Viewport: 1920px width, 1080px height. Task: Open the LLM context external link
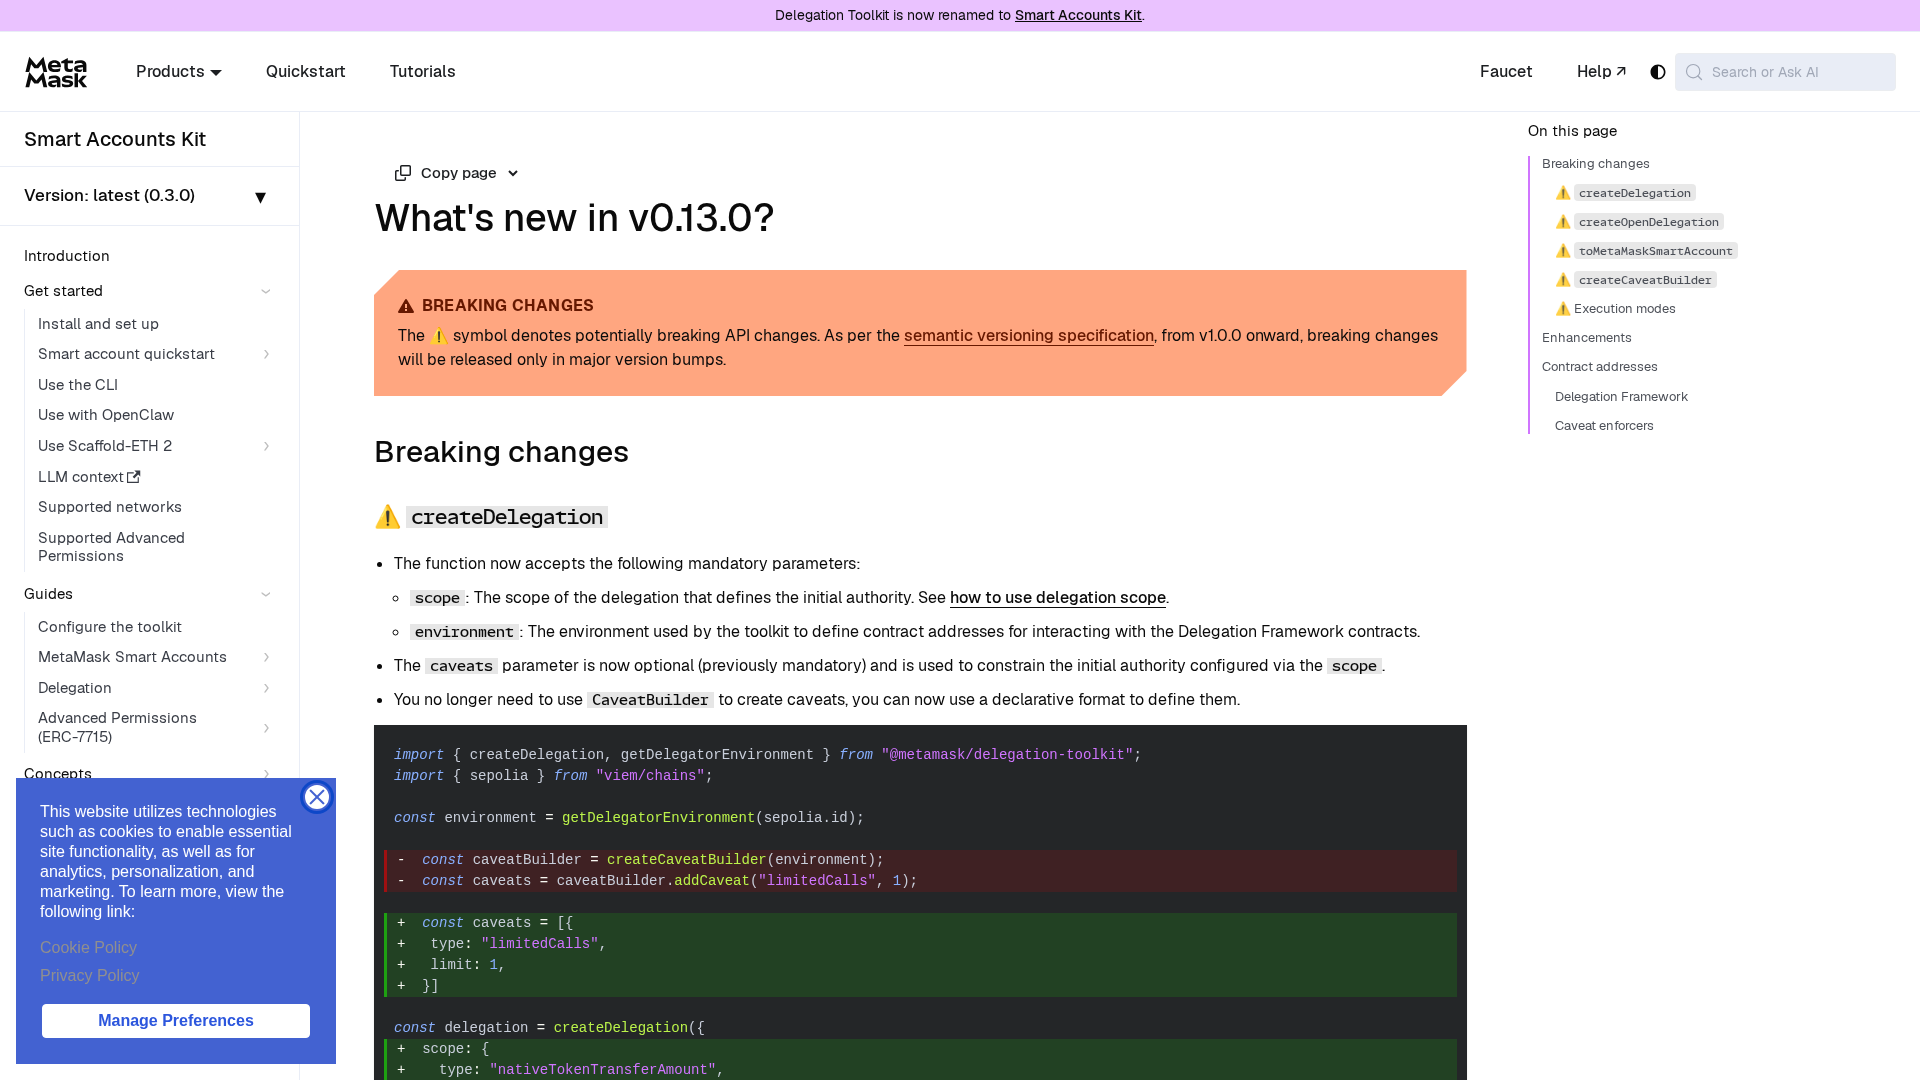pos(89,477)
